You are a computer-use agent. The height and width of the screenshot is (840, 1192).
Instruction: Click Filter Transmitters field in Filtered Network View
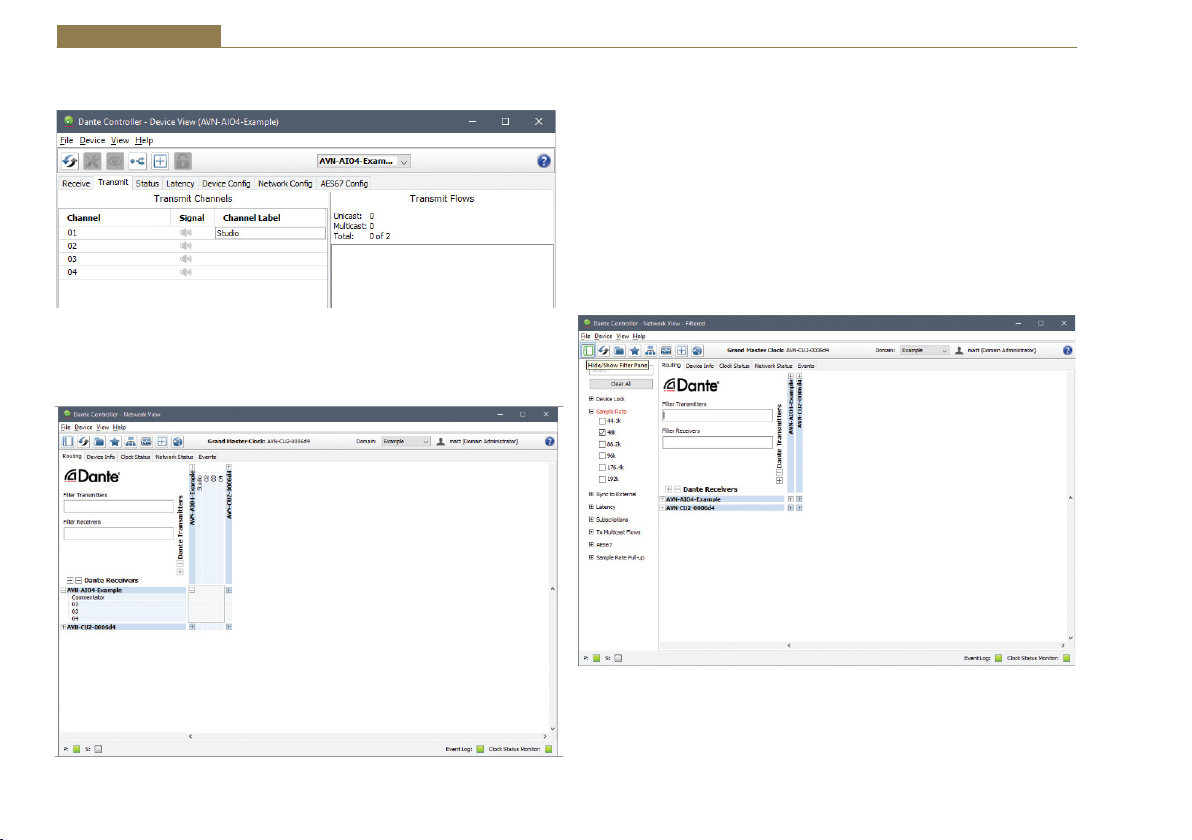pyautogui.click(x=717, y=416)
